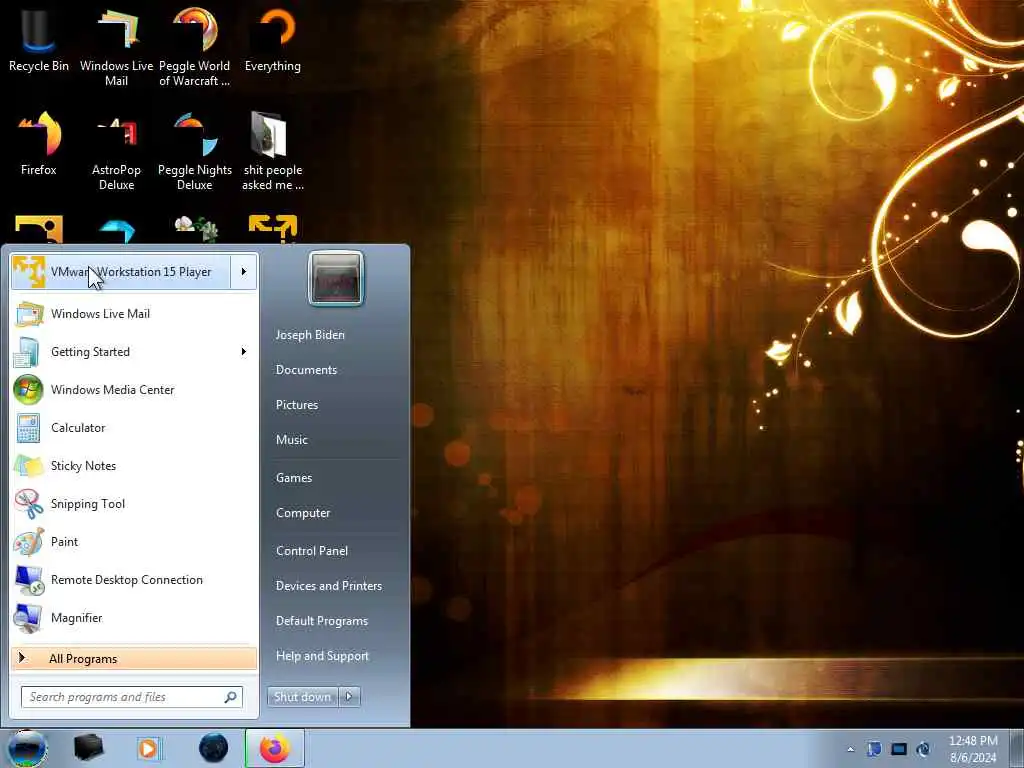Show hidden system tray icons
Image resolution: width=1024 pixels, height=768 pixels.
click(850, 749)
